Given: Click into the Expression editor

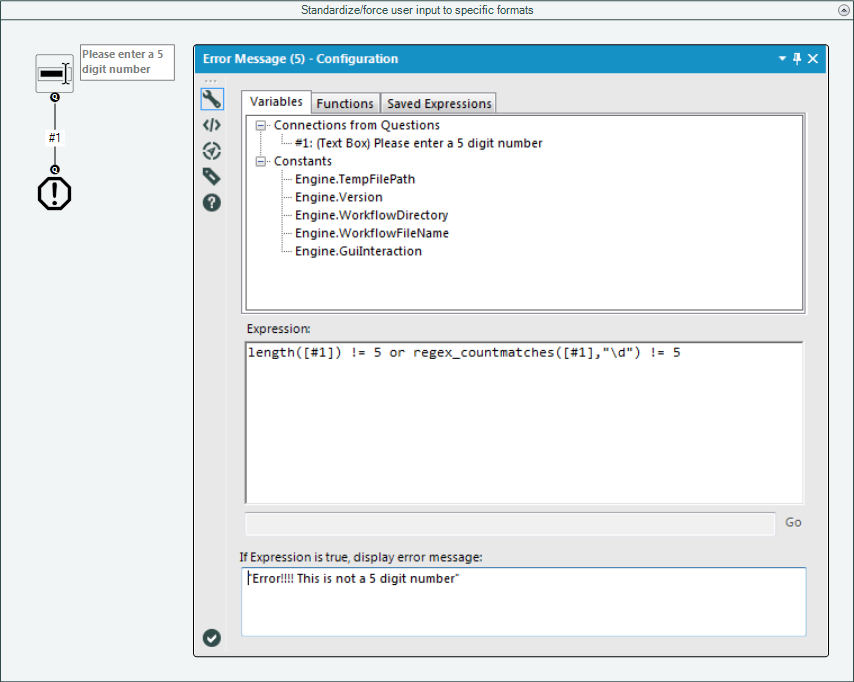Looking at the screenshot, I should [x=524, y=422].
